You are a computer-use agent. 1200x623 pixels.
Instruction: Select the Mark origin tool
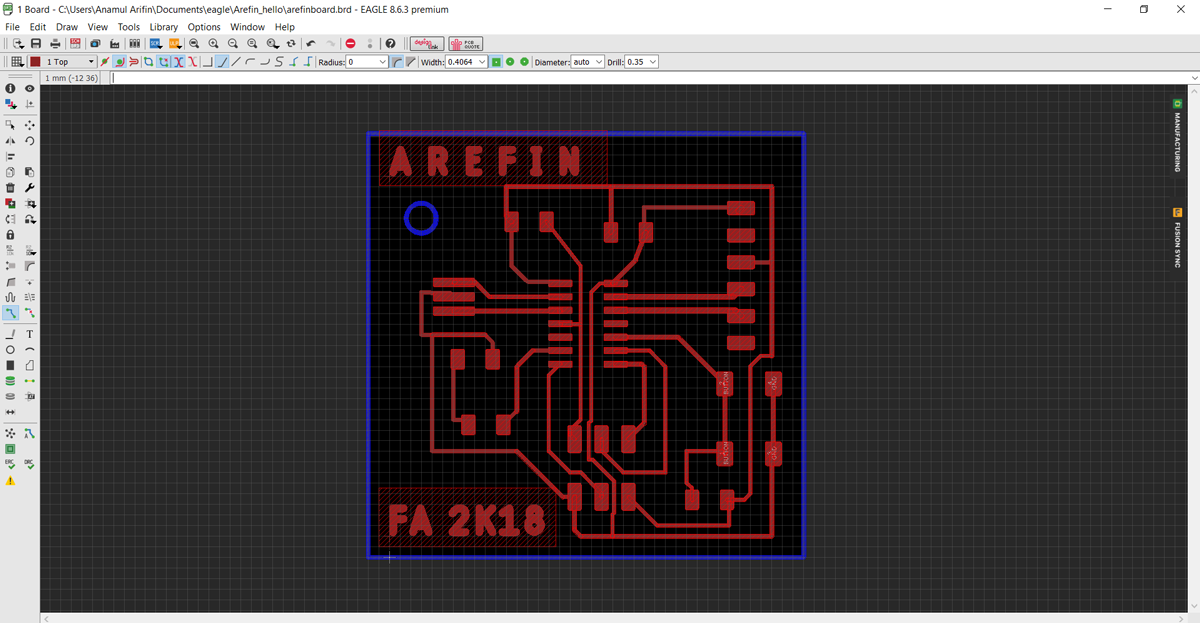pos(30,103)
